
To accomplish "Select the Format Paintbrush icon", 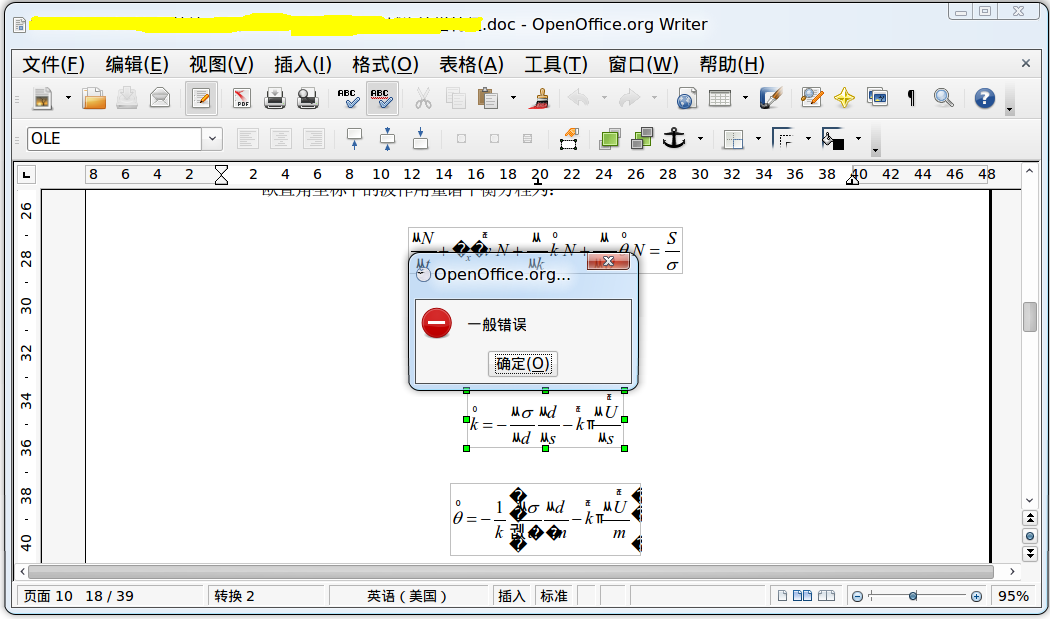I will [539, 98].
